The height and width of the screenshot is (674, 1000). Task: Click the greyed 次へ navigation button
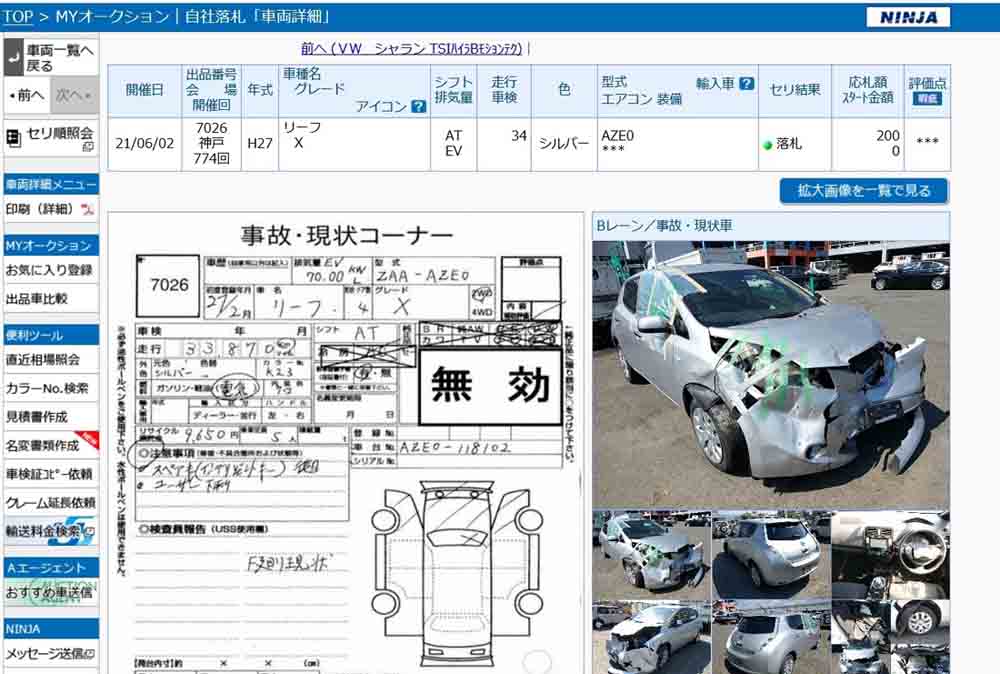pos(75,96)
